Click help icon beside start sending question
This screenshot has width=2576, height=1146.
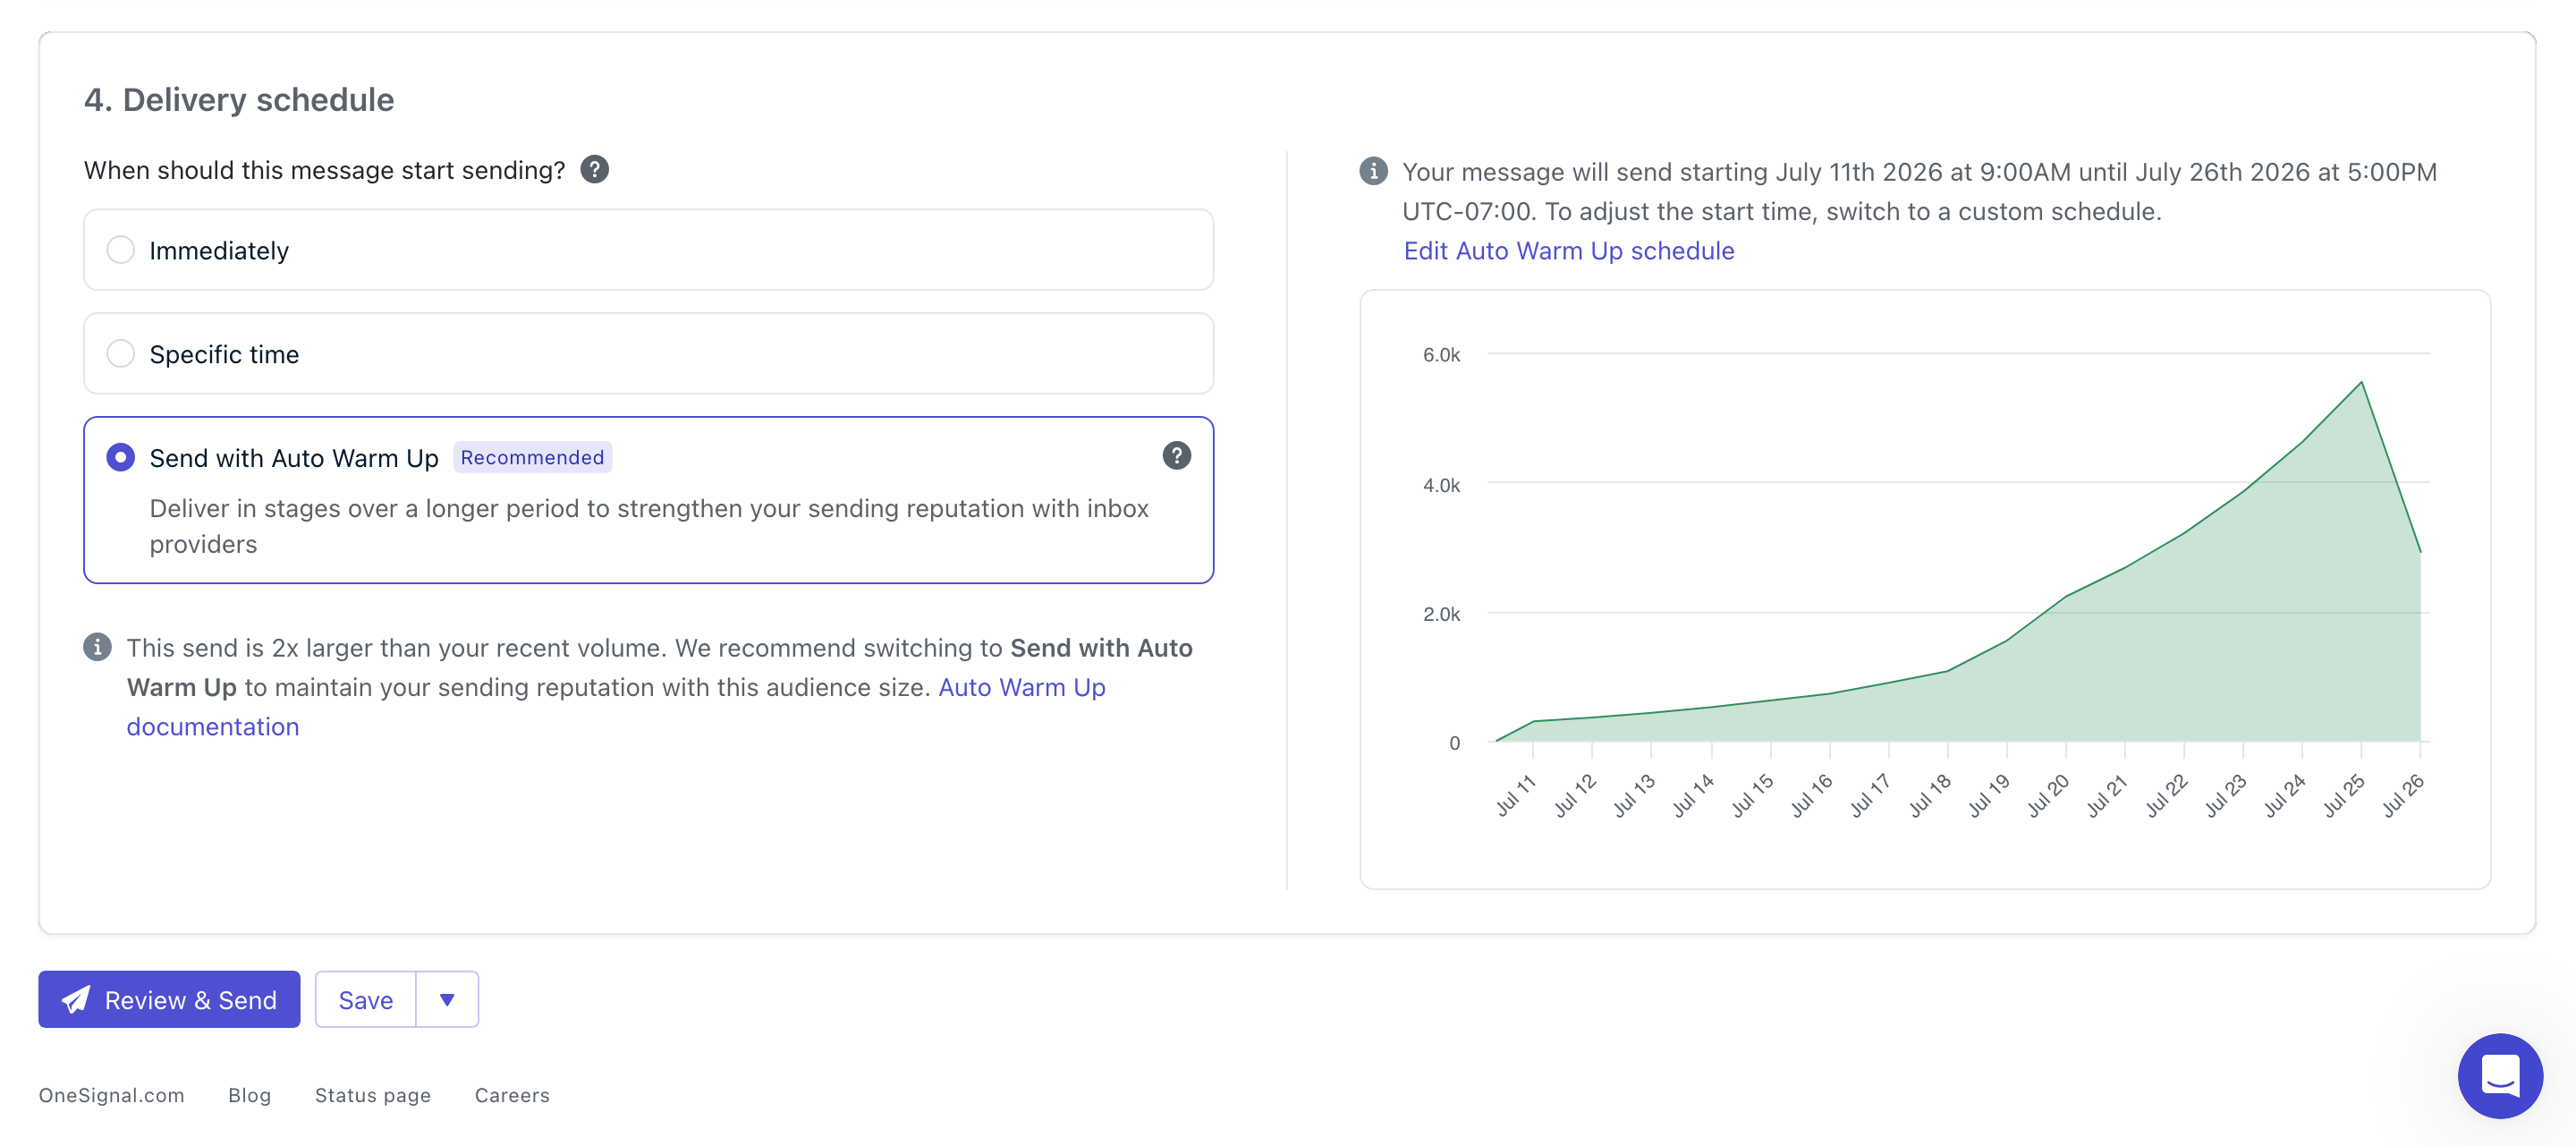pos(595,170)
